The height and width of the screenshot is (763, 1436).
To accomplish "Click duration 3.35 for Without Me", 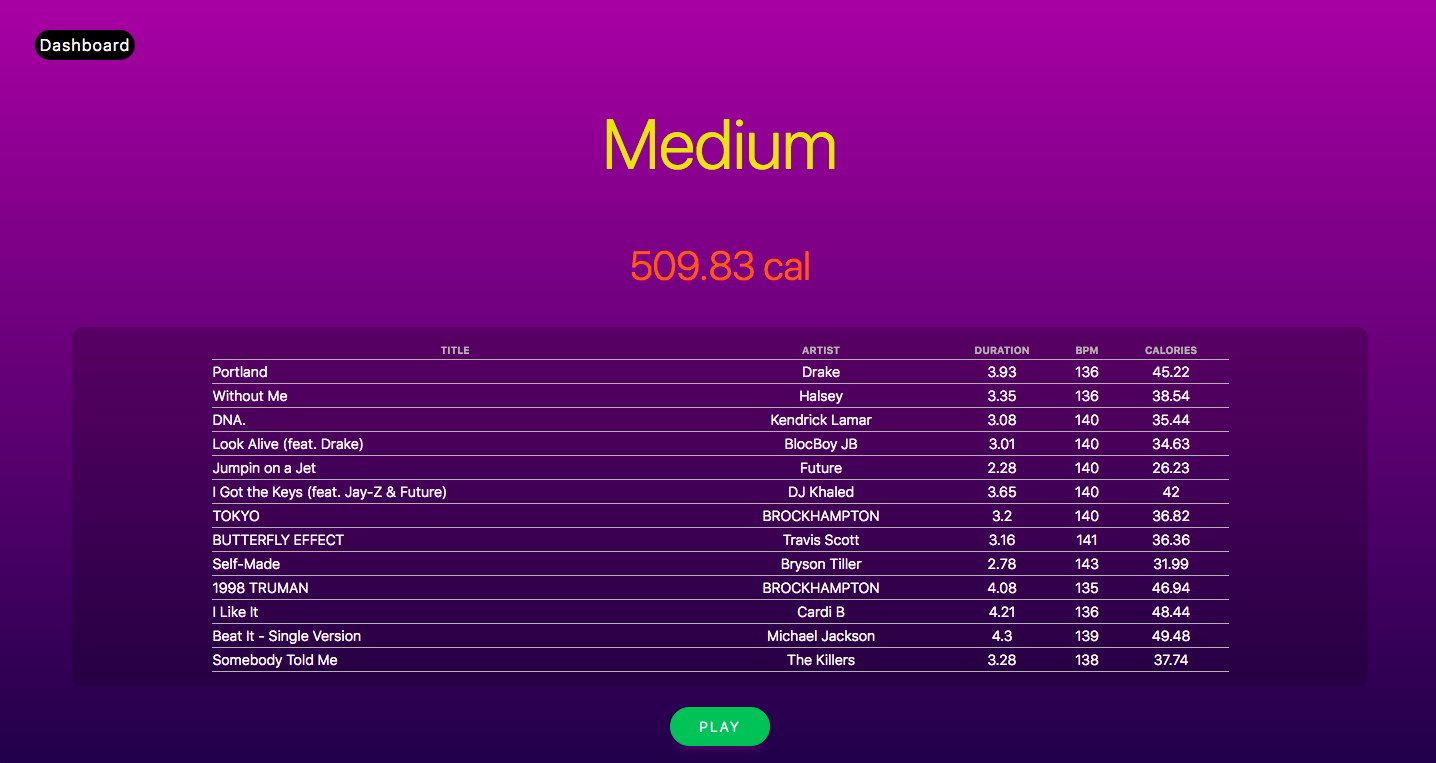I will [1002, 396].
